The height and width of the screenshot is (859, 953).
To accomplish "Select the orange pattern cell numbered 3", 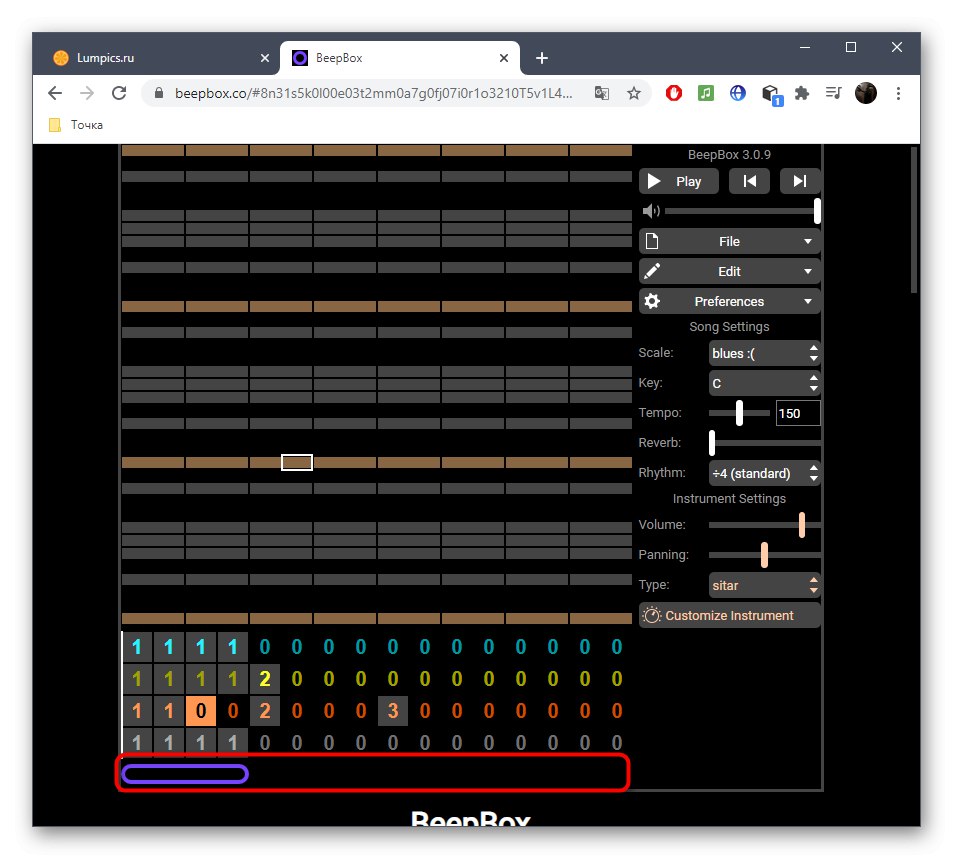I will click(x=393, y=711).
